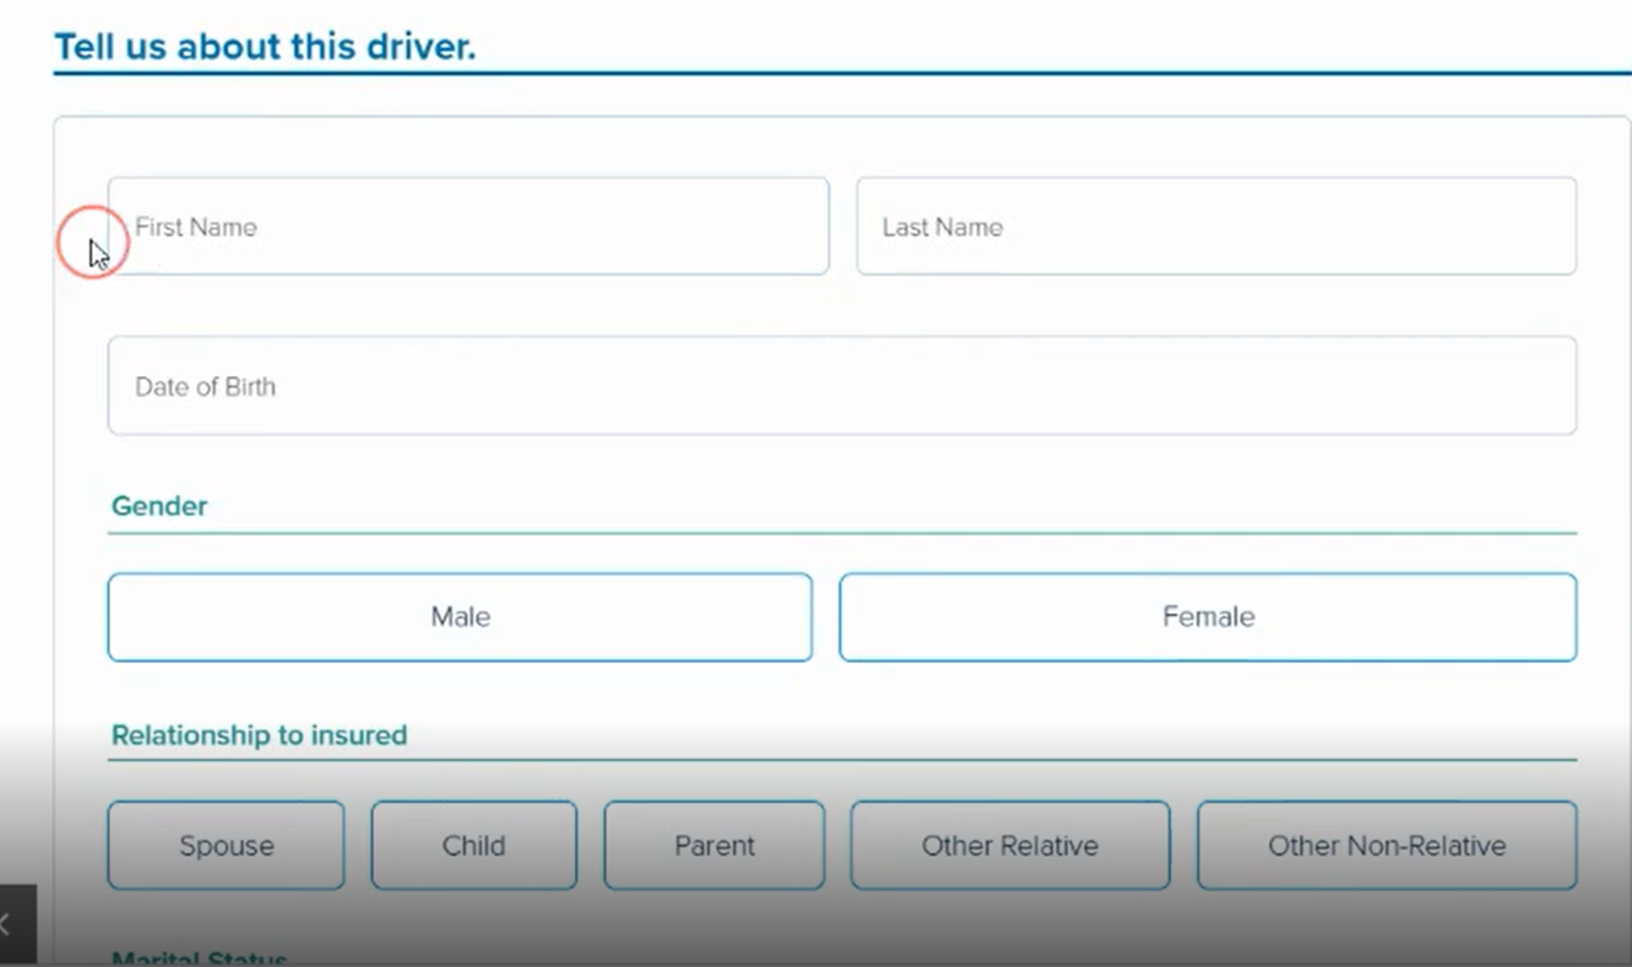Select Spouse relationship option
The height and width of the screenshot is (967, 1632).
pyautogui.click(x=226, y=845)
